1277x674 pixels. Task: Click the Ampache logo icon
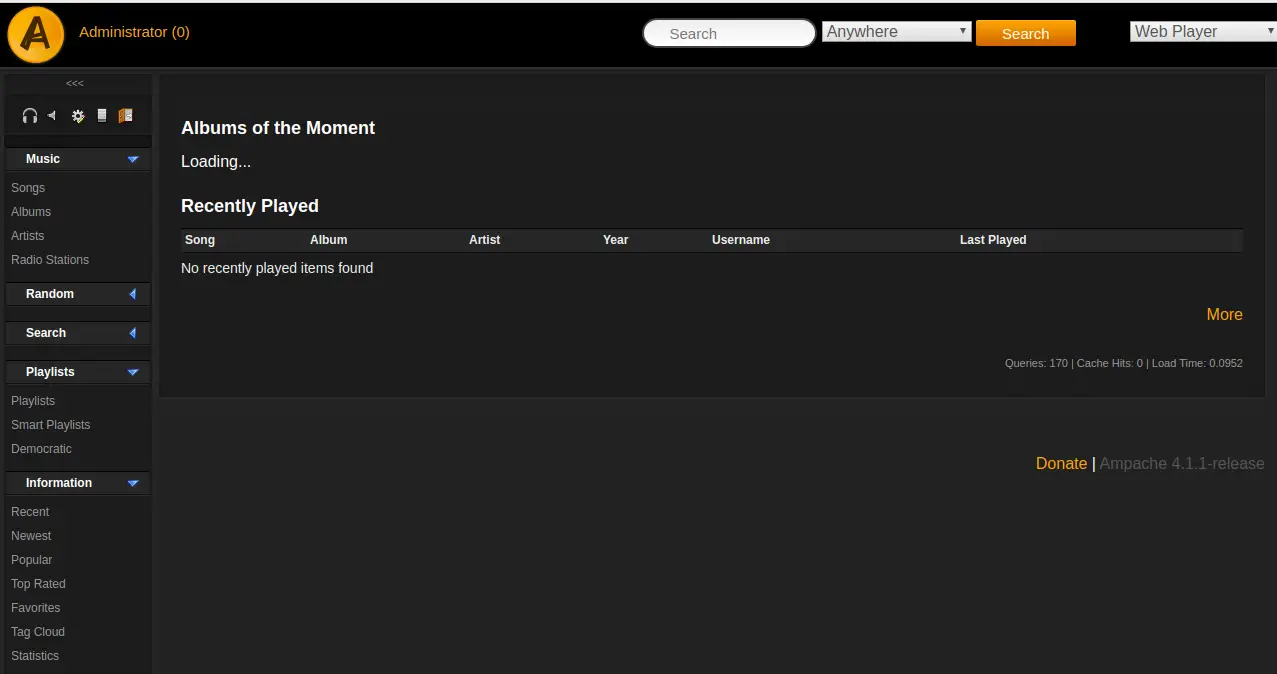[36, 34]
